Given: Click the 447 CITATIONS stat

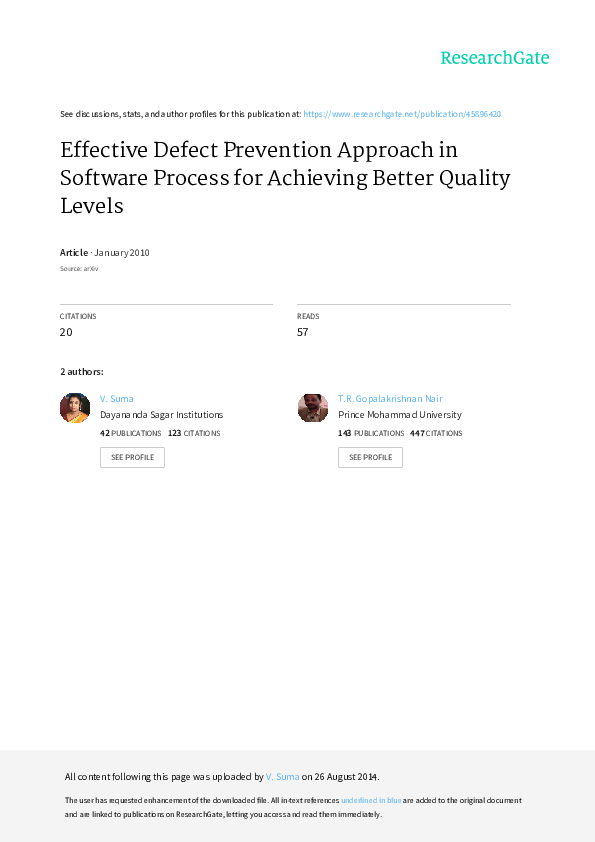Looking at the screenshot, I should tap(436, 433).
